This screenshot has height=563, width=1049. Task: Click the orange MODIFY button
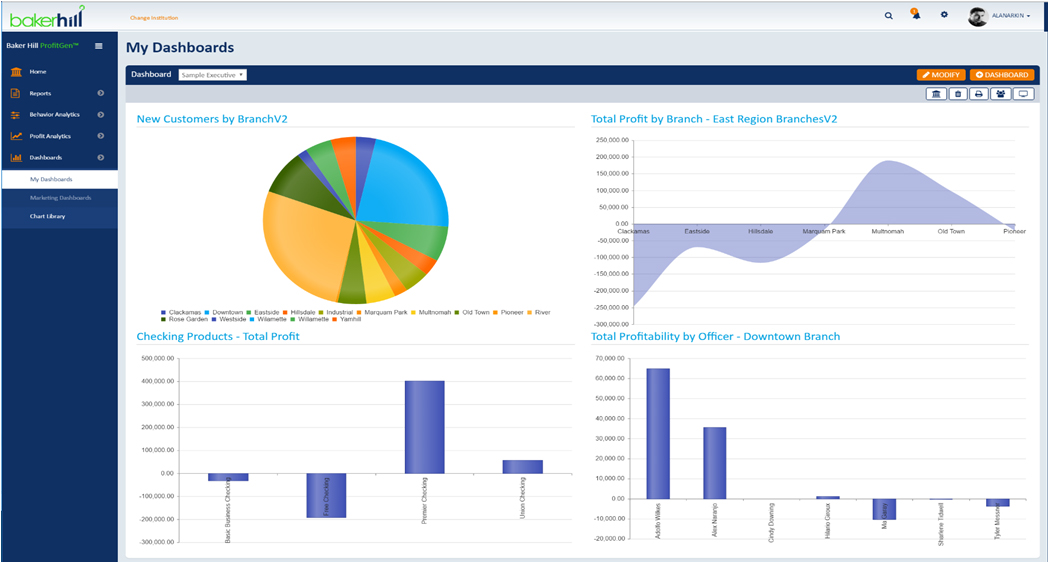[x=940, y=75]
